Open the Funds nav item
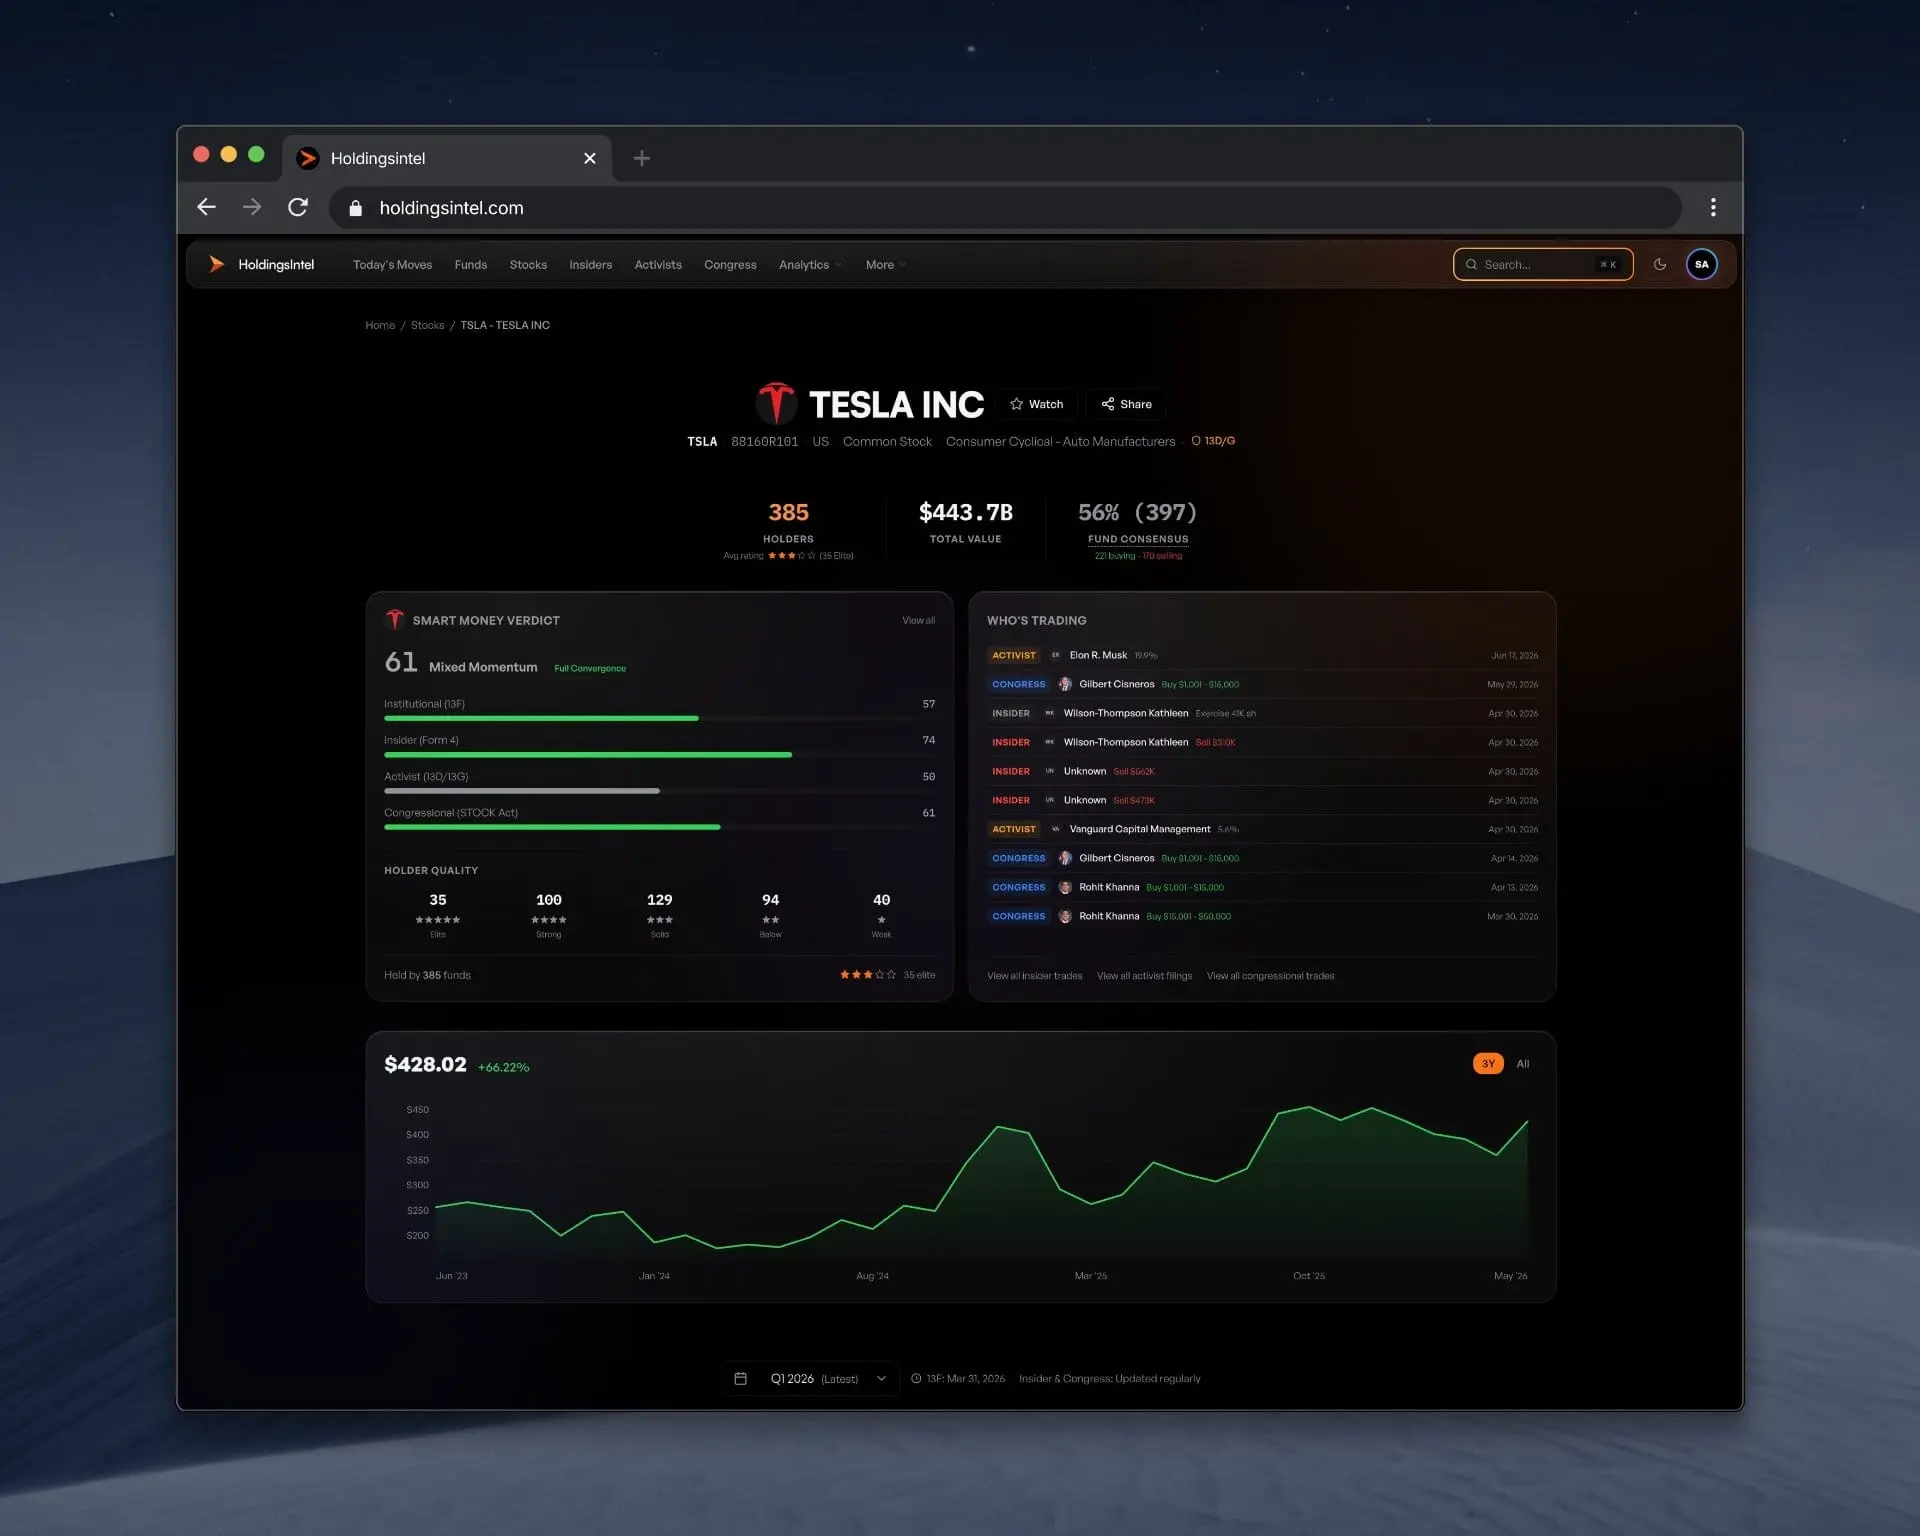This screenshot has height=1536, width=1920. pos(470,265)
